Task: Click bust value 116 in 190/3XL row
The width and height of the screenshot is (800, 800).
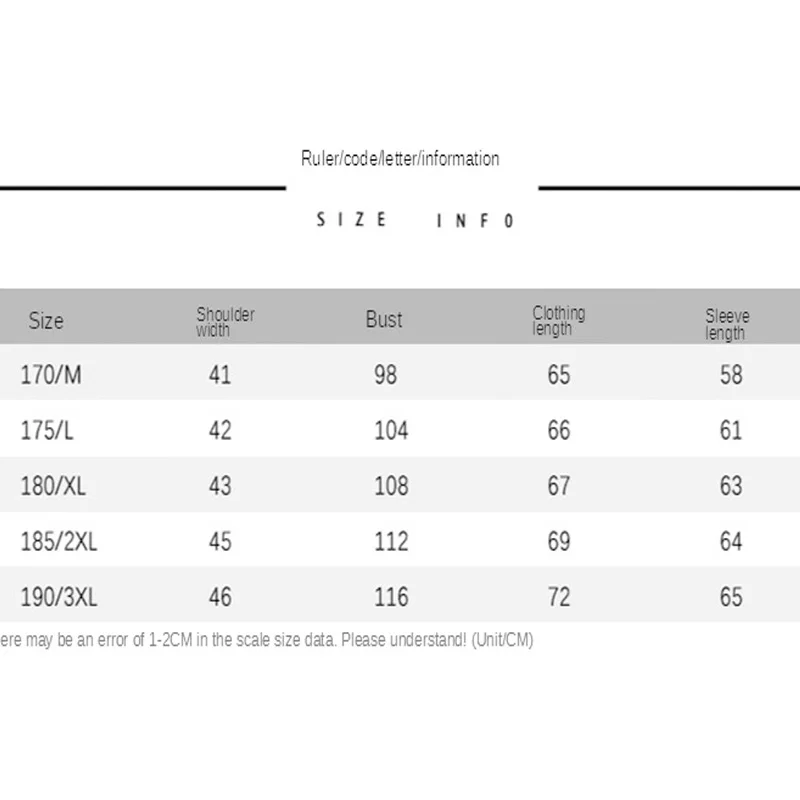Action: [x=391, y=598]
